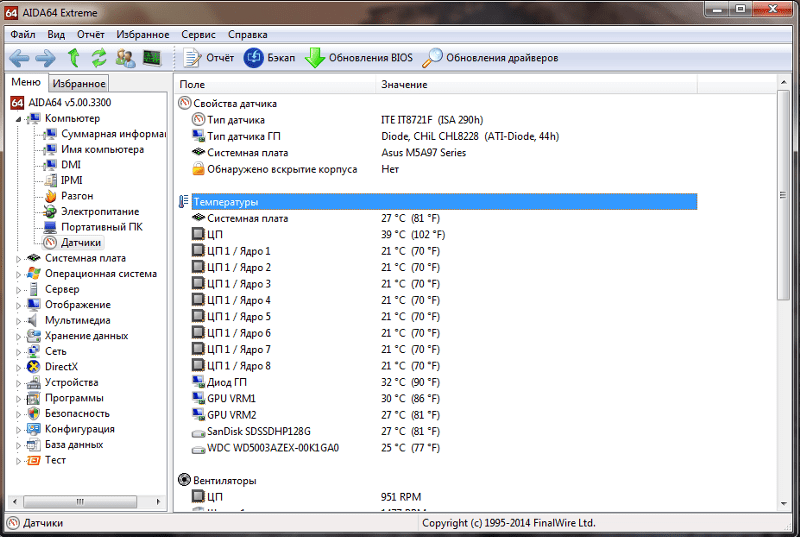Open the Сервис menu

click(x=198, y=35)
